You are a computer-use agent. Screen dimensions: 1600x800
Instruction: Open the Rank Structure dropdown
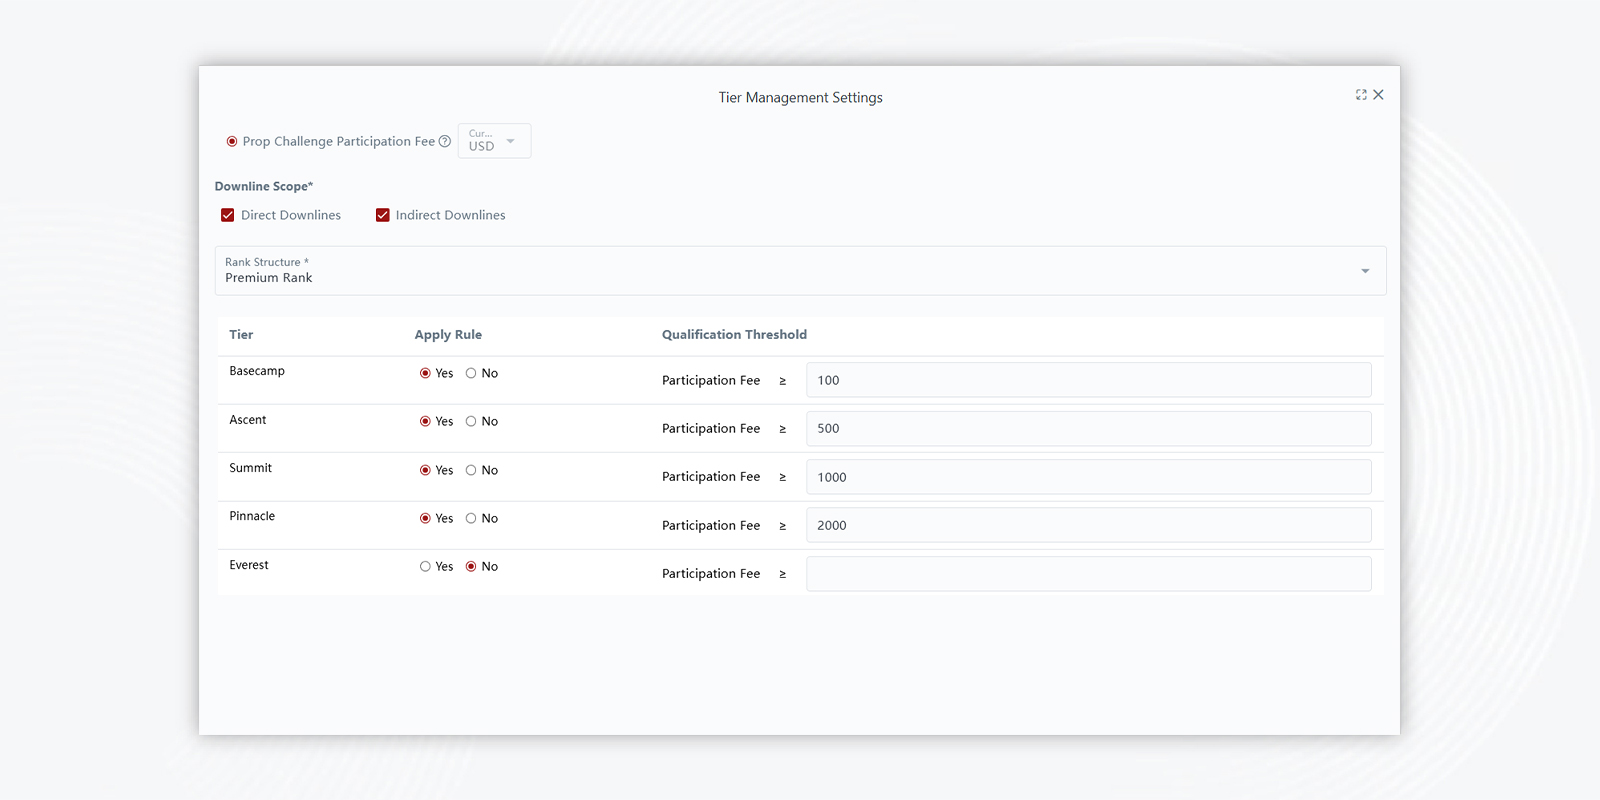click(800, 271)
